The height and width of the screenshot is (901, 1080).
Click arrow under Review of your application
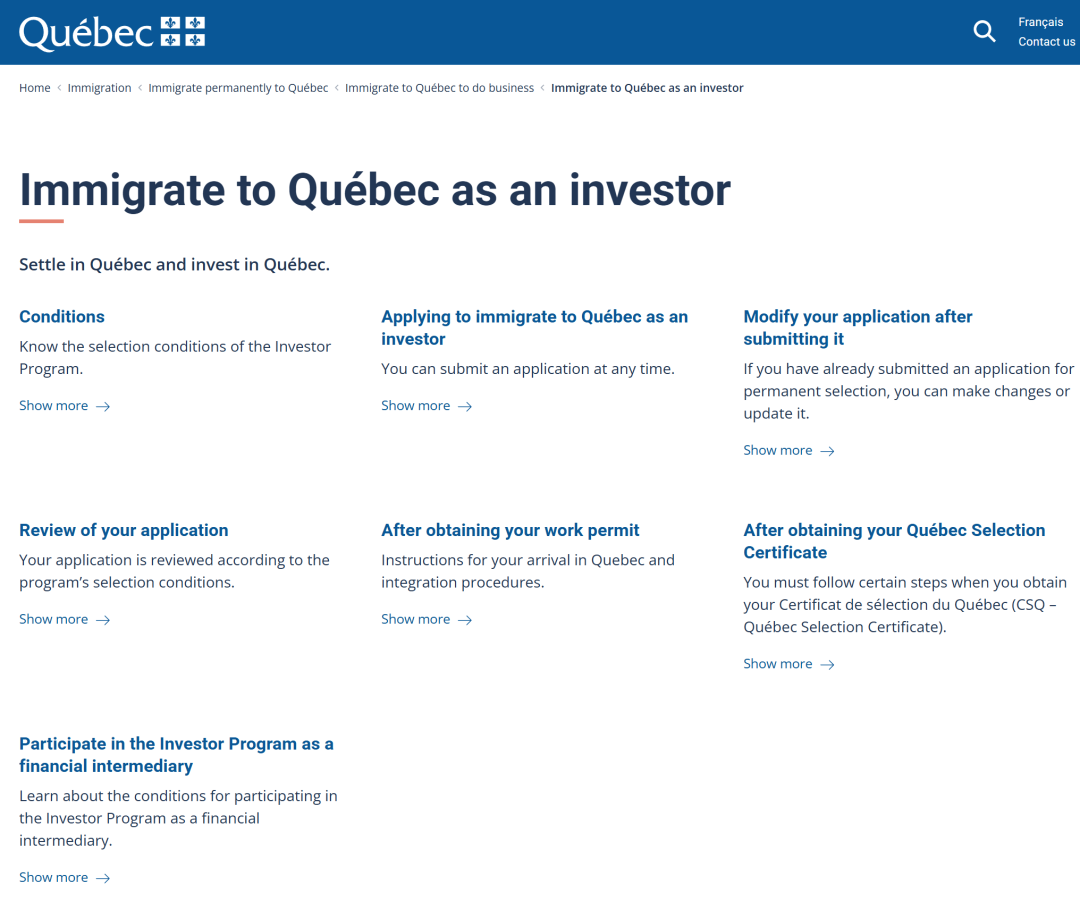coord(103,620)
